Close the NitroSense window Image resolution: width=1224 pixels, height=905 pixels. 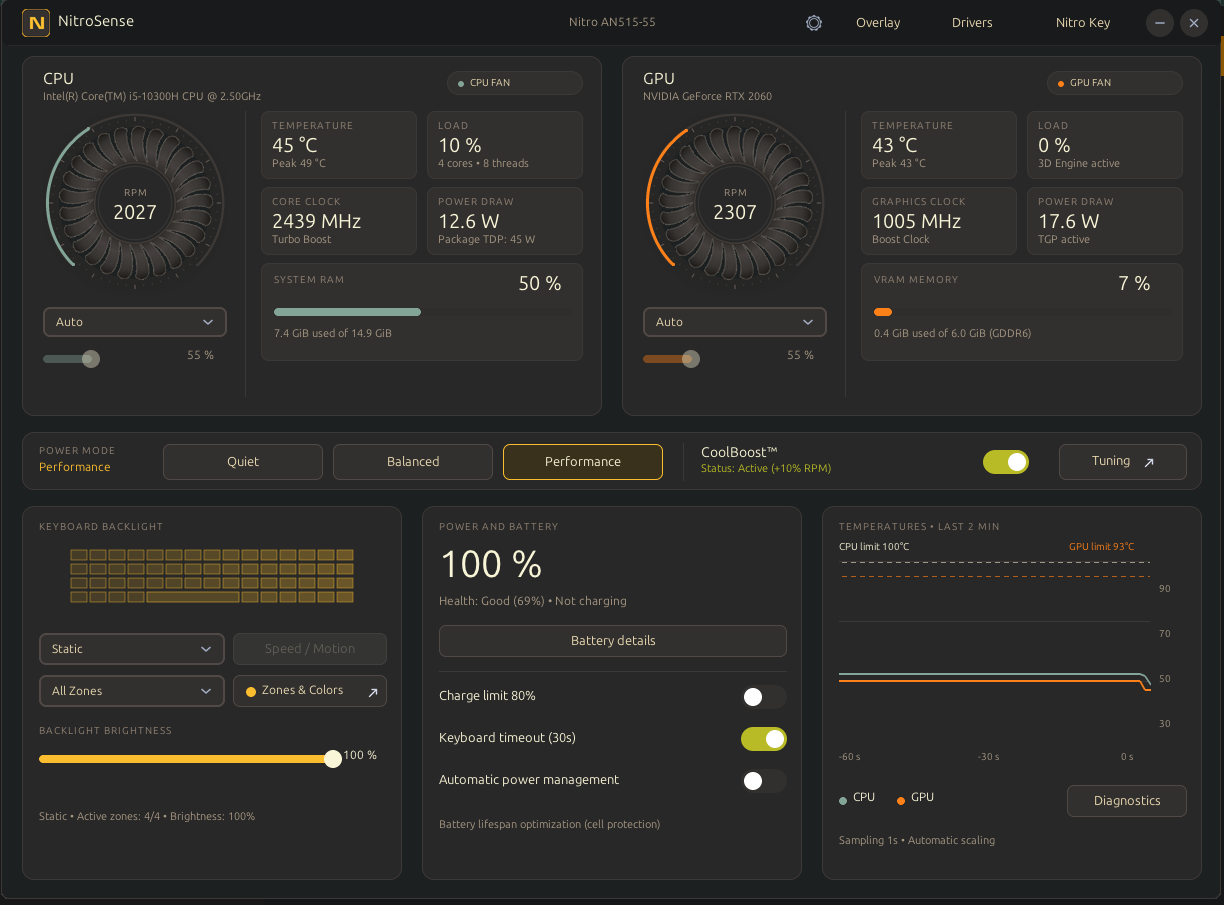(x=1193, y=23)
